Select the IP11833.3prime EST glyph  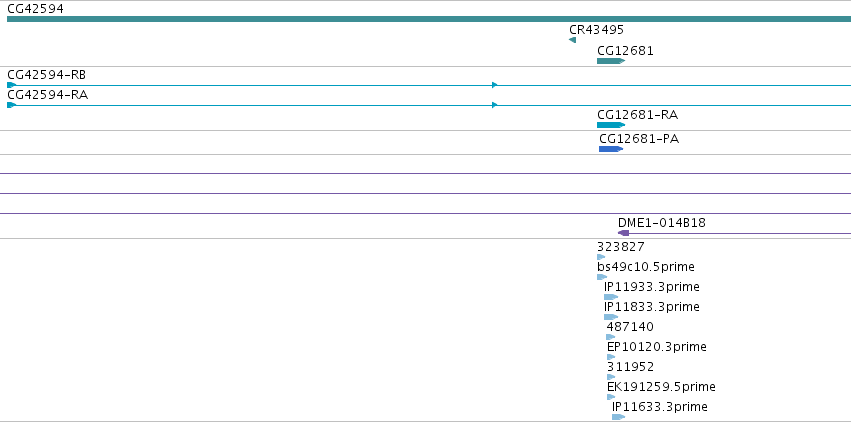coord(611,317)
